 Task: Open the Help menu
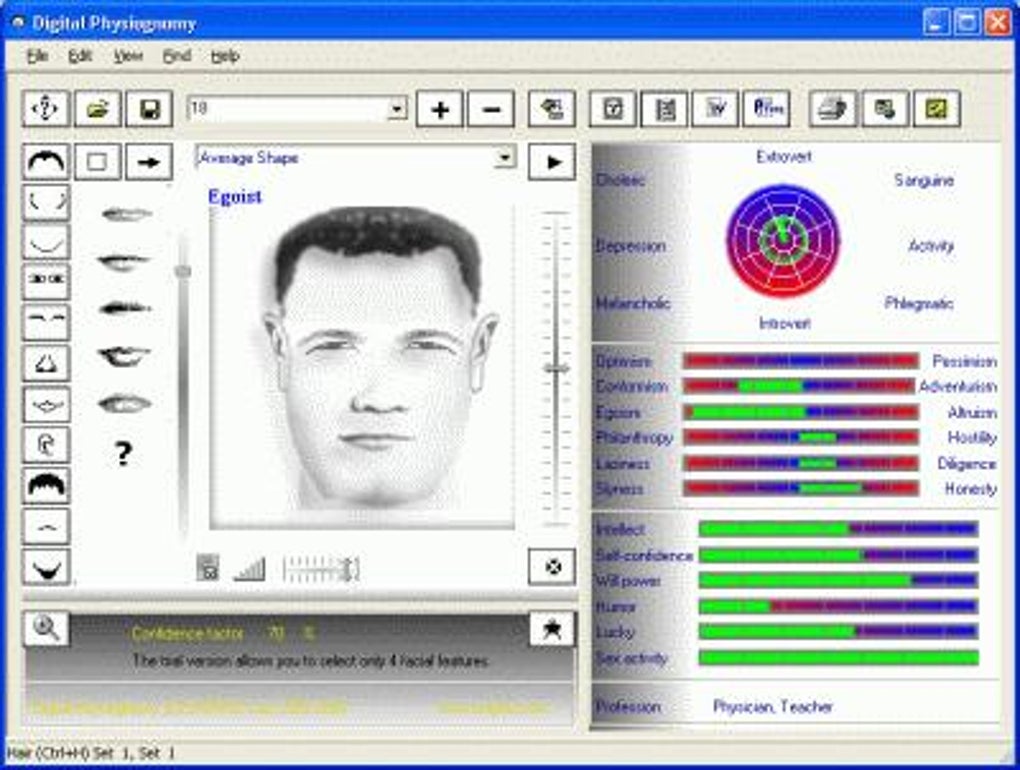click(225, 57)
